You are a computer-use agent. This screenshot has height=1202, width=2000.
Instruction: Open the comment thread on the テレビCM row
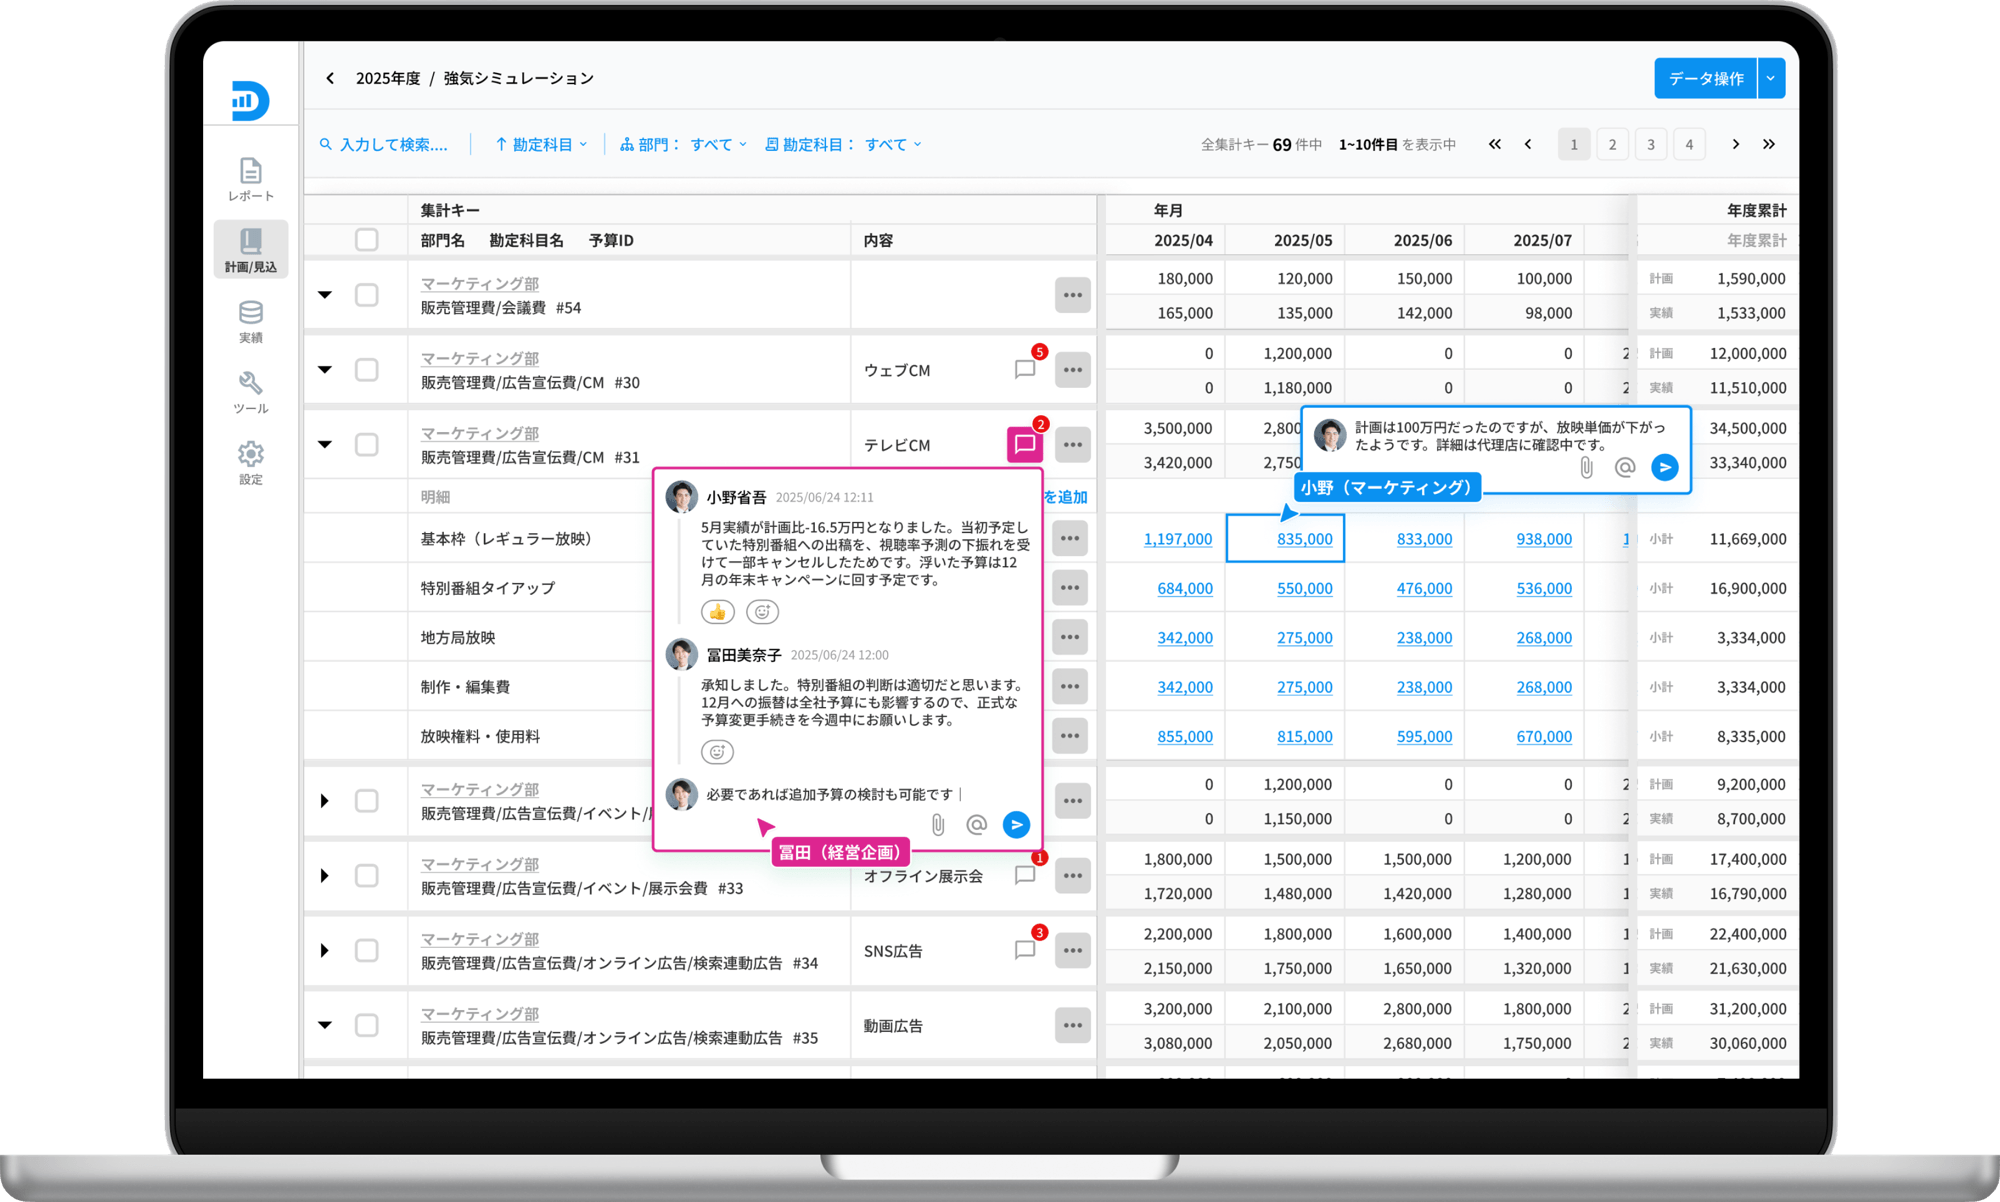[1023, 443]
